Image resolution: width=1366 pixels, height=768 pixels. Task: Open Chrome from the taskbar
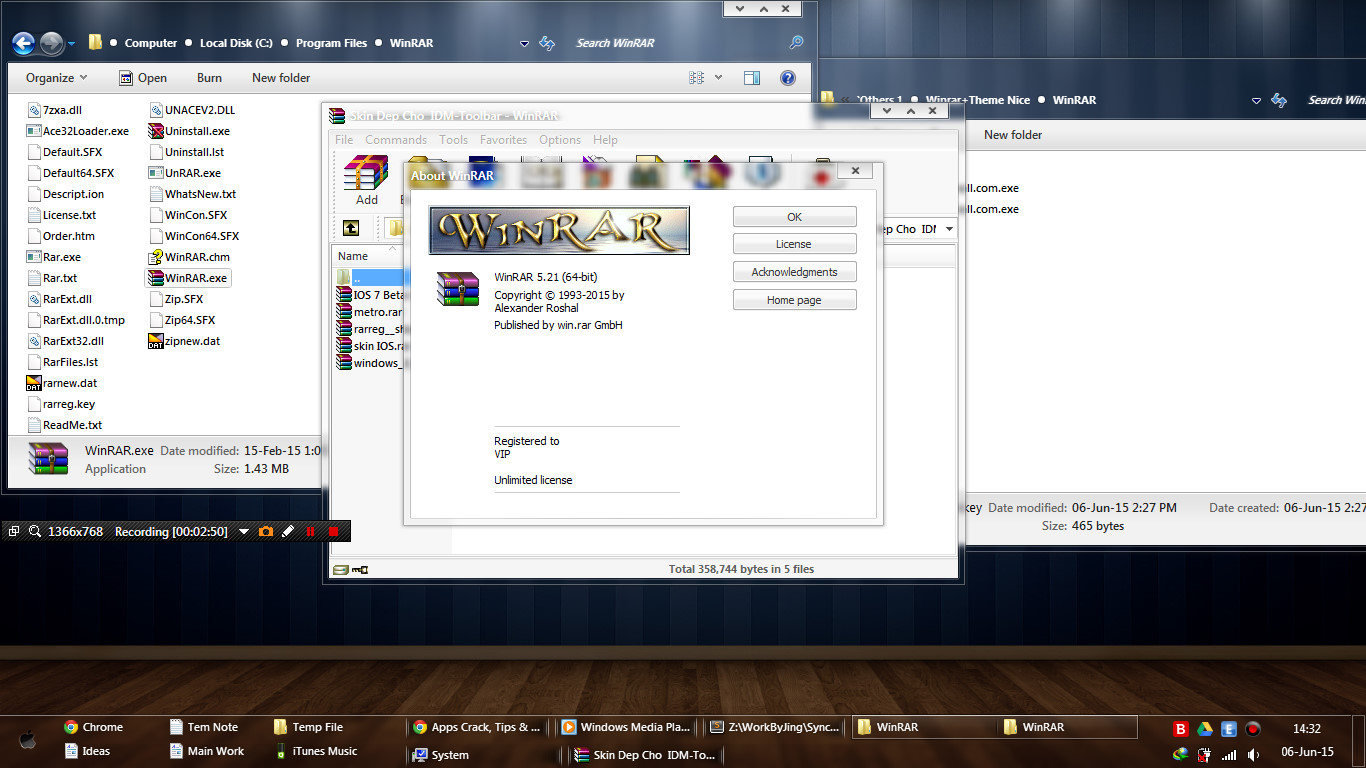point(93,727)
